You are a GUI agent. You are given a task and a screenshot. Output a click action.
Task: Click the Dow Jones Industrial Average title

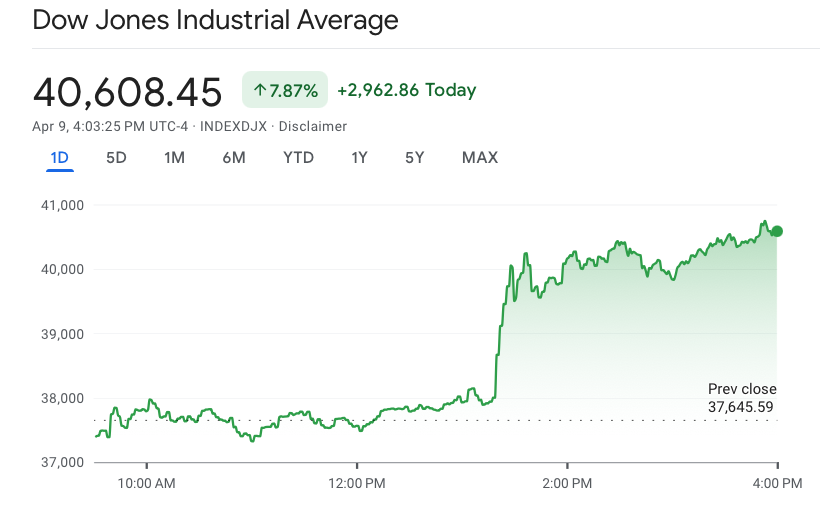215,20
